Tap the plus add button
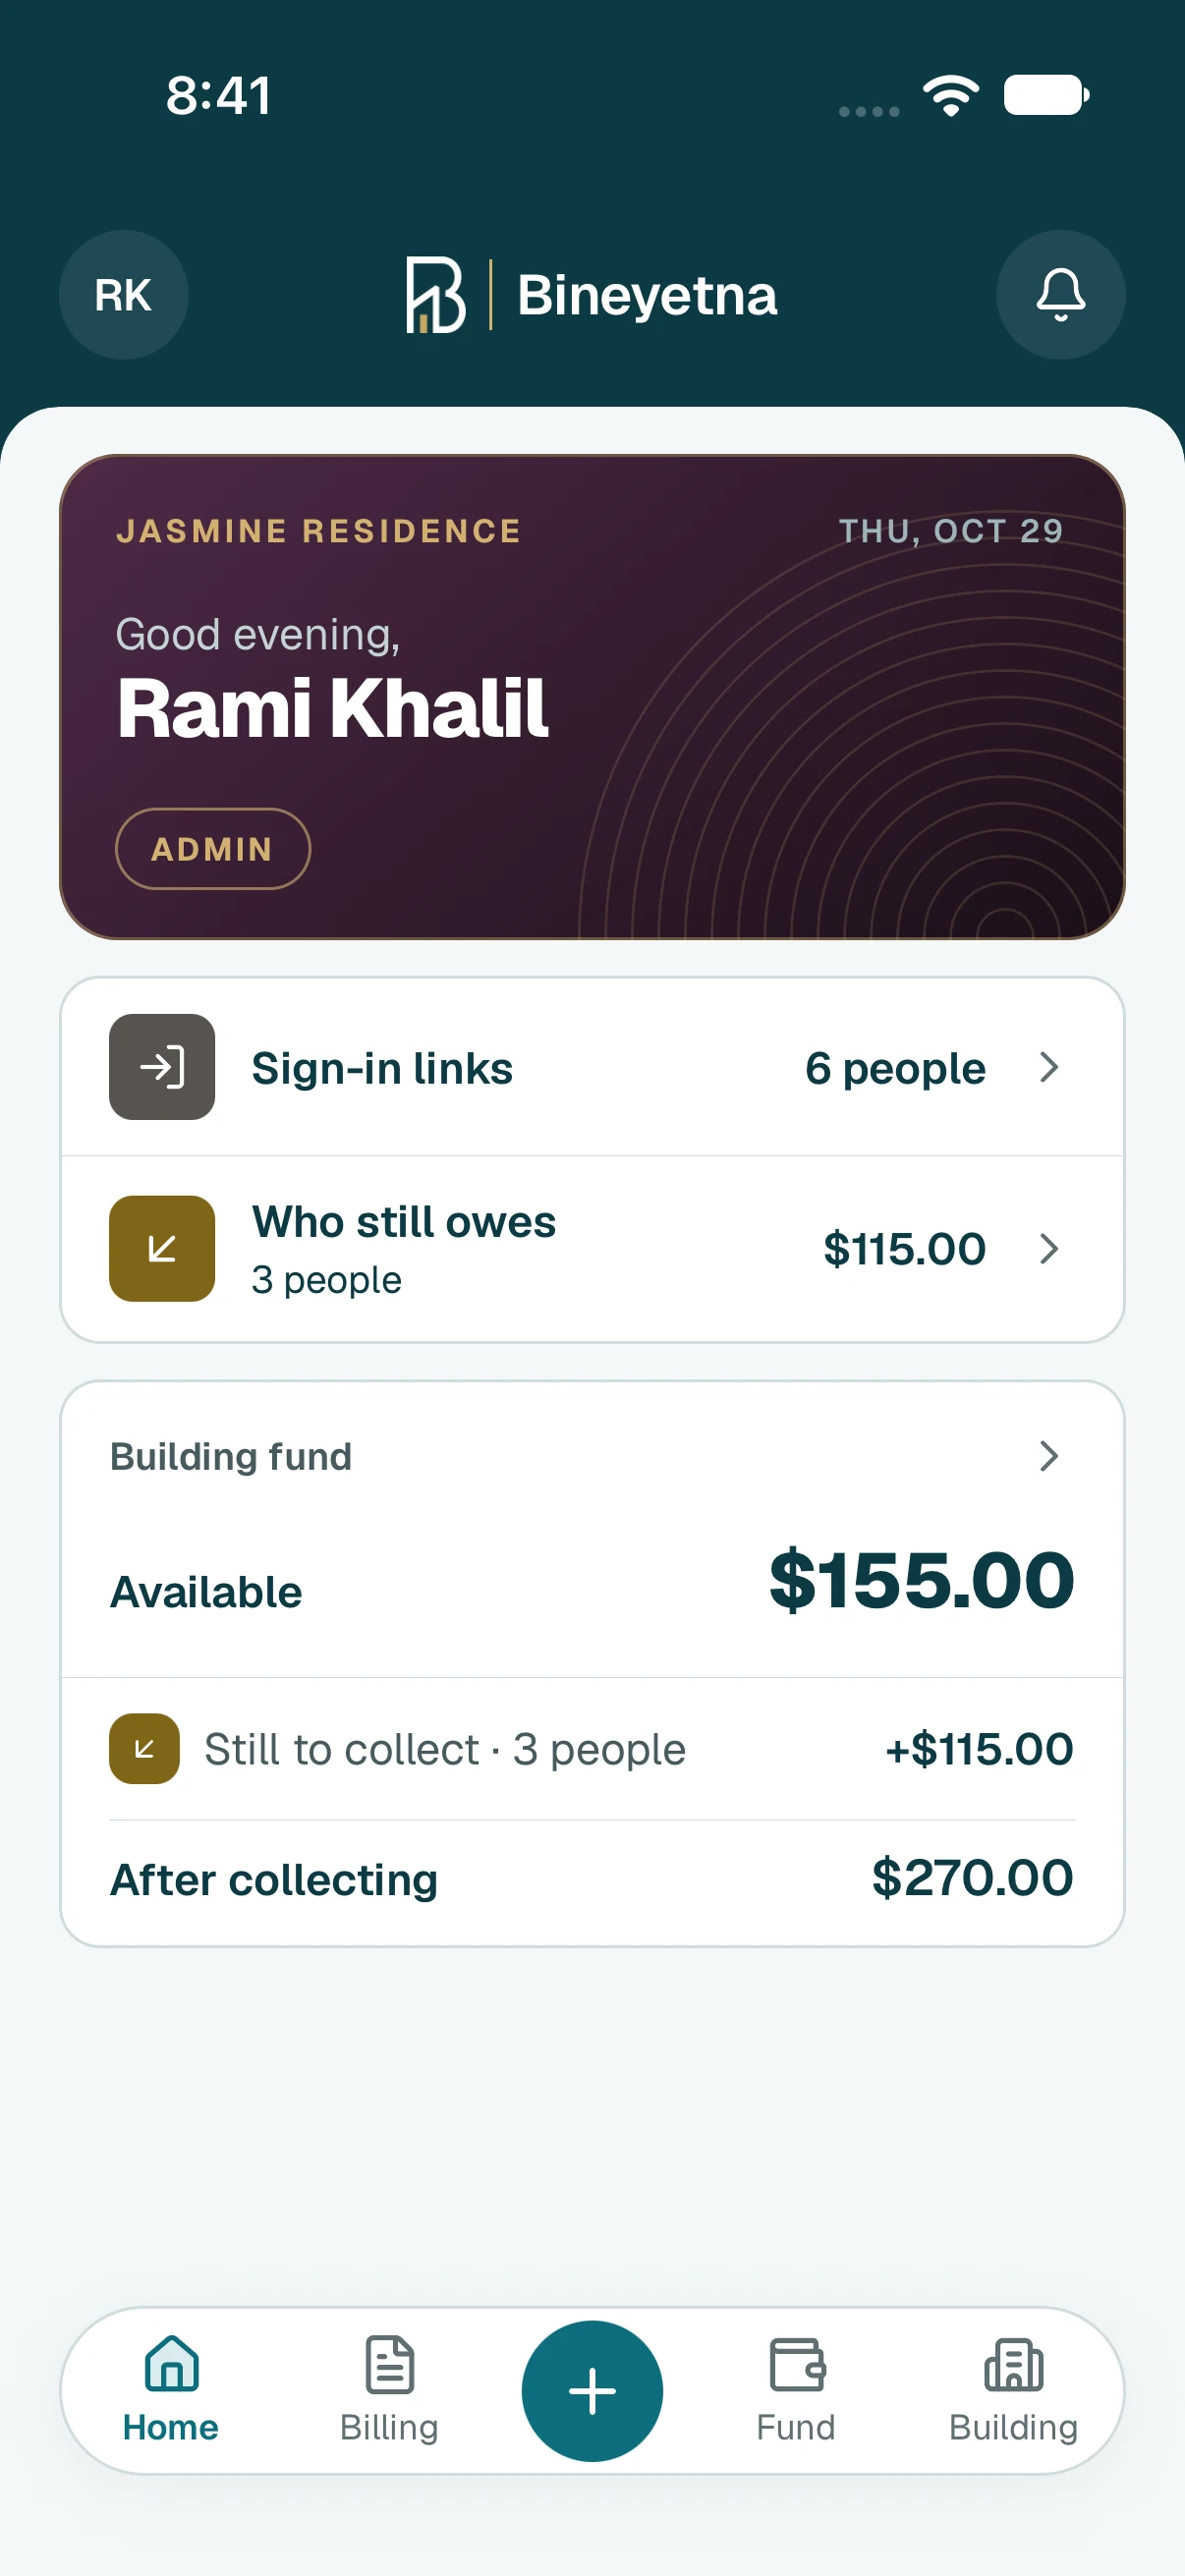The image size is (1185, 2576). click(592, 2391)
